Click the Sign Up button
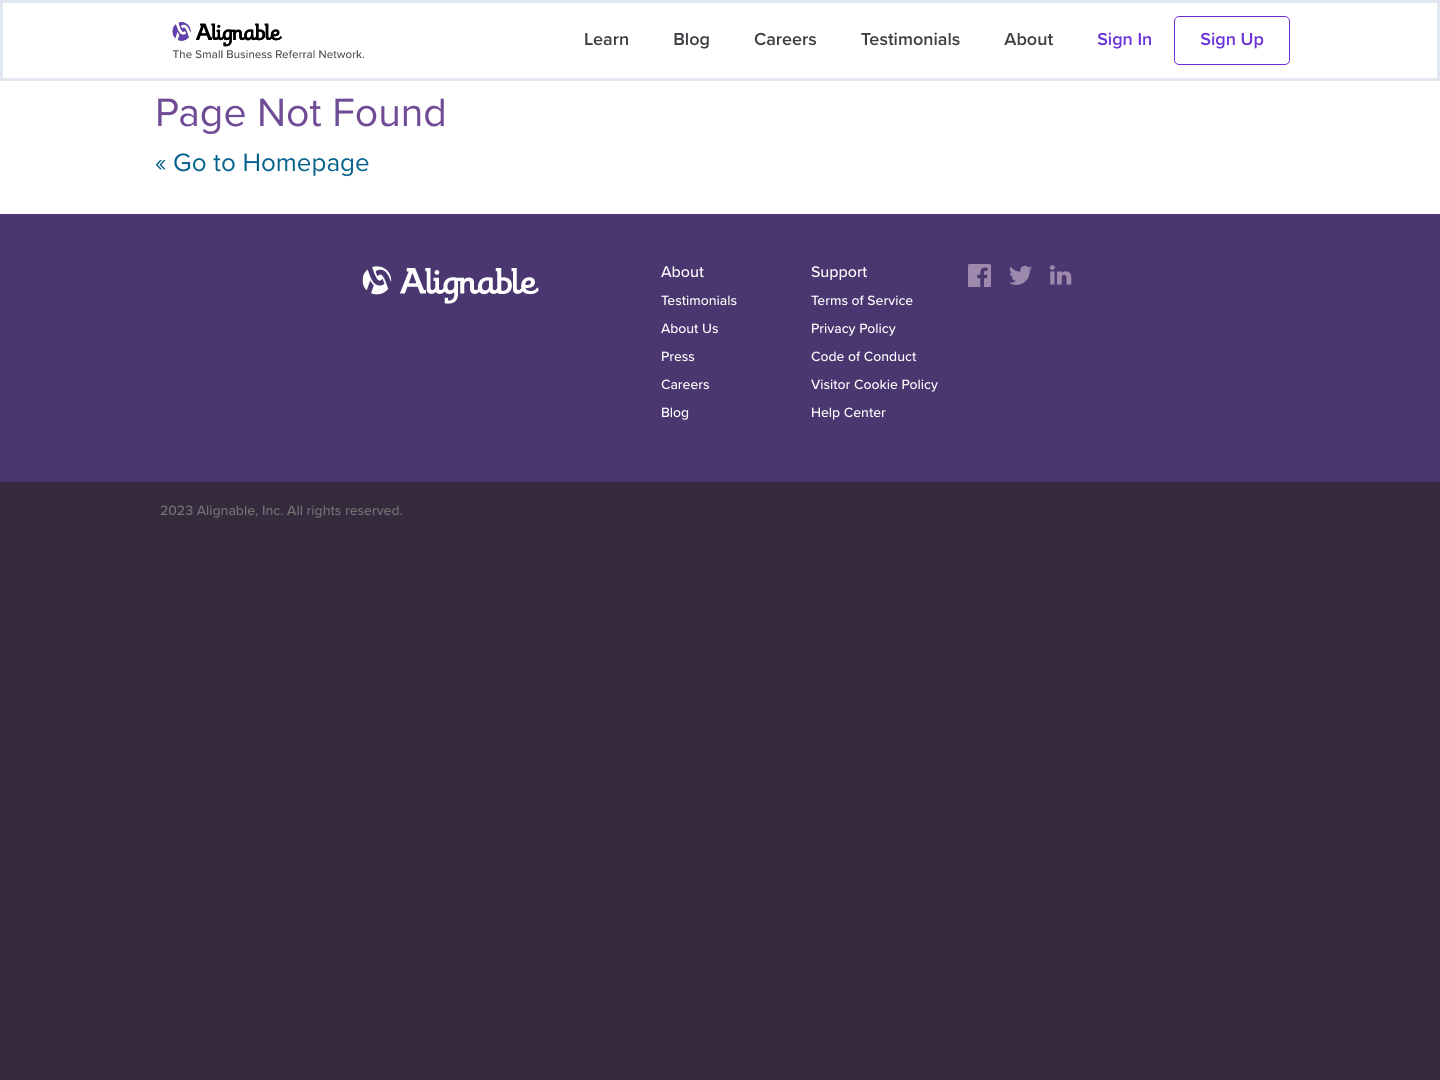Image resolution: width=1440 pixels, height=1080 pixels. click(x=1232, y=40)
